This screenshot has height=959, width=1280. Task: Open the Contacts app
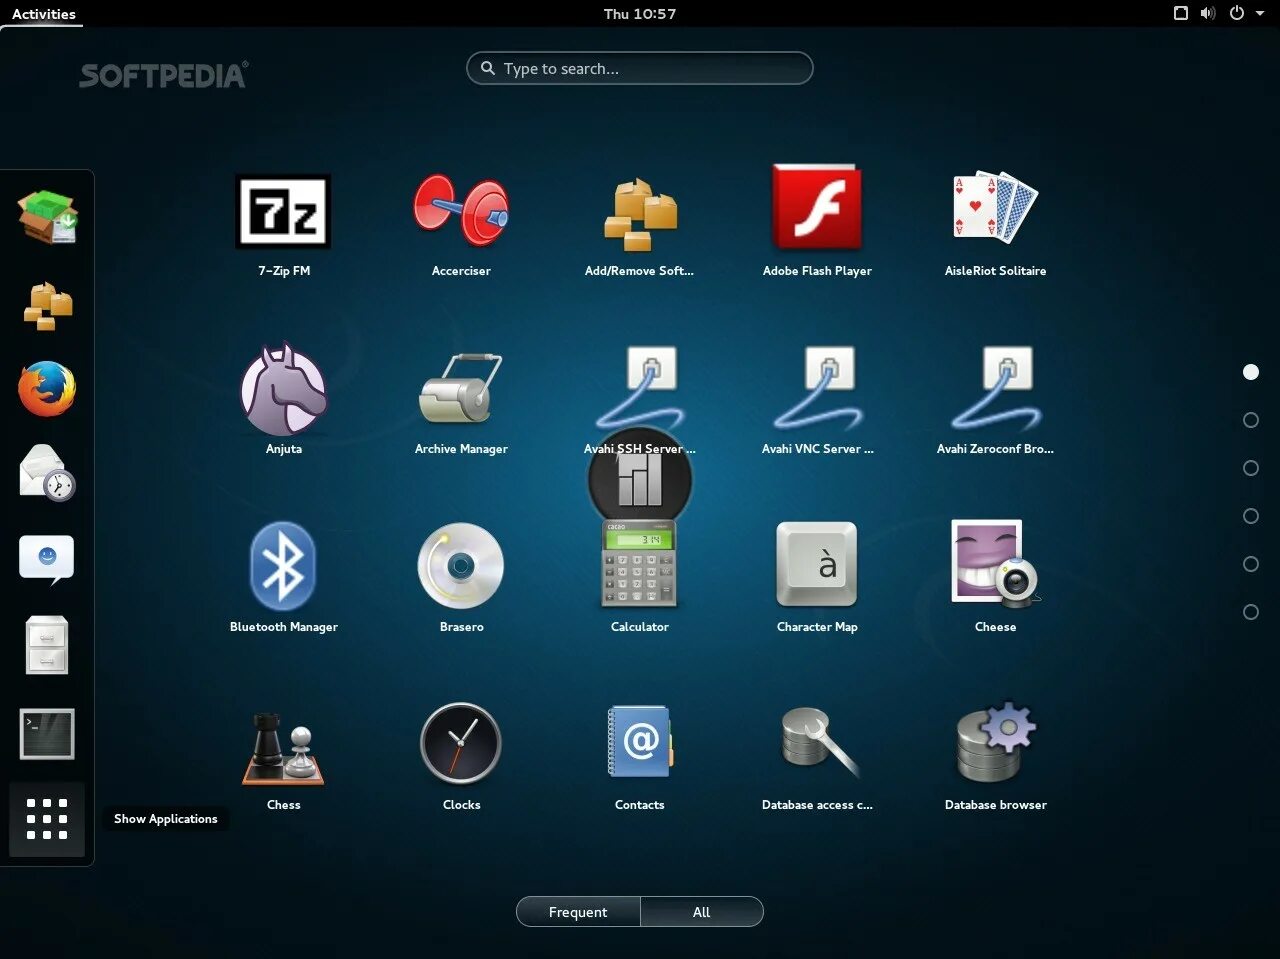640,743
